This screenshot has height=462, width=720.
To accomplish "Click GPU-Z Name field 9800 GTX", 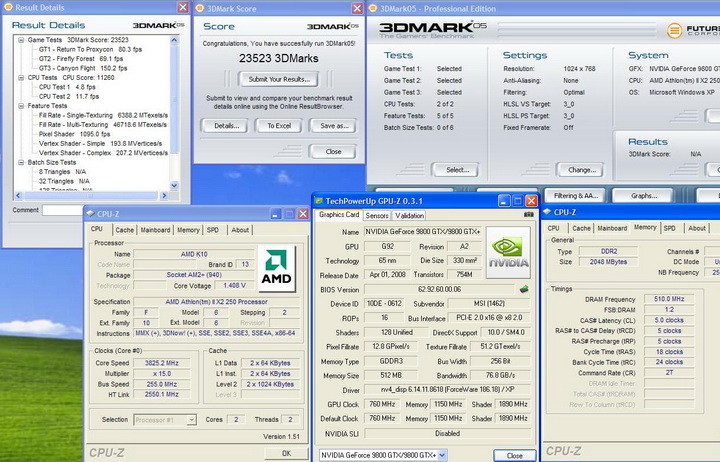I will (423, 232).
